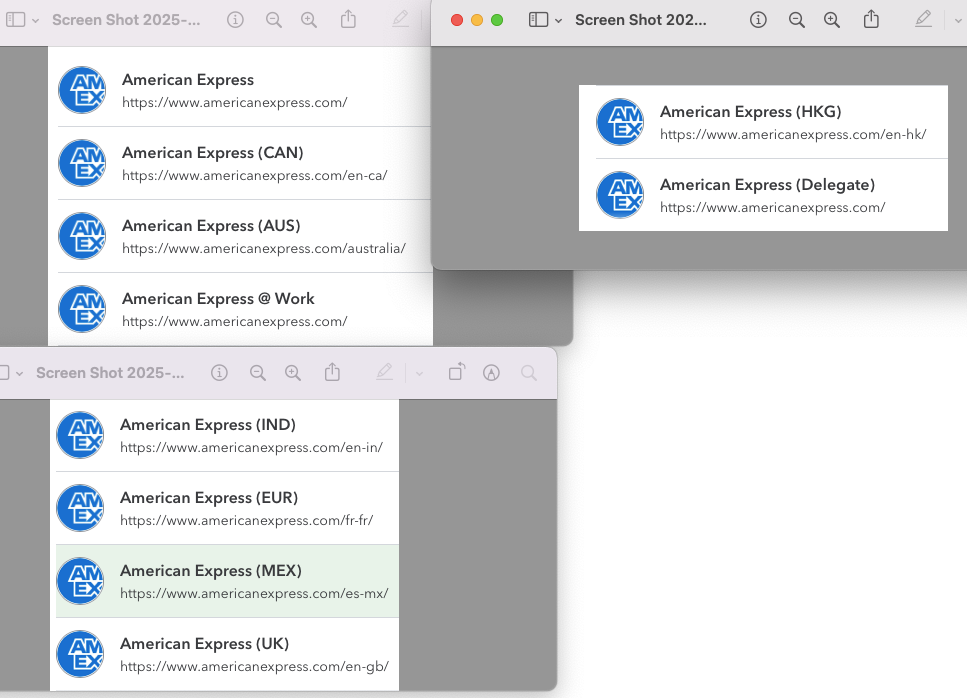Click Rotate icon in bottom IND/EUR window
967x698 pixels.
click(457, 372)
